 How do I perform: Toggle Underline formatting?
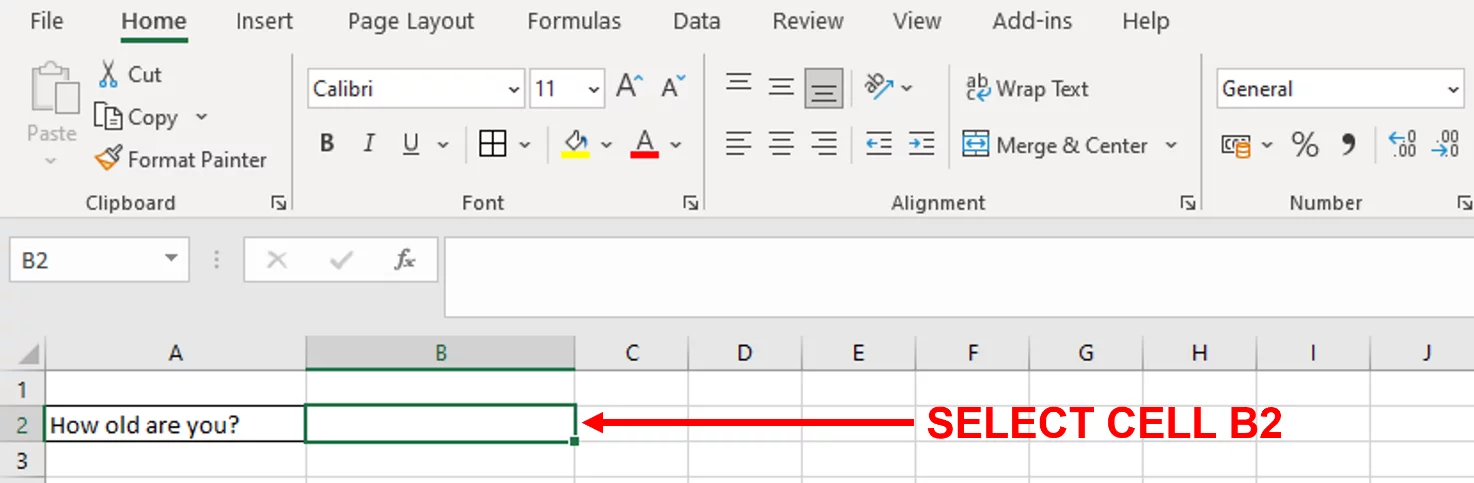411,144
